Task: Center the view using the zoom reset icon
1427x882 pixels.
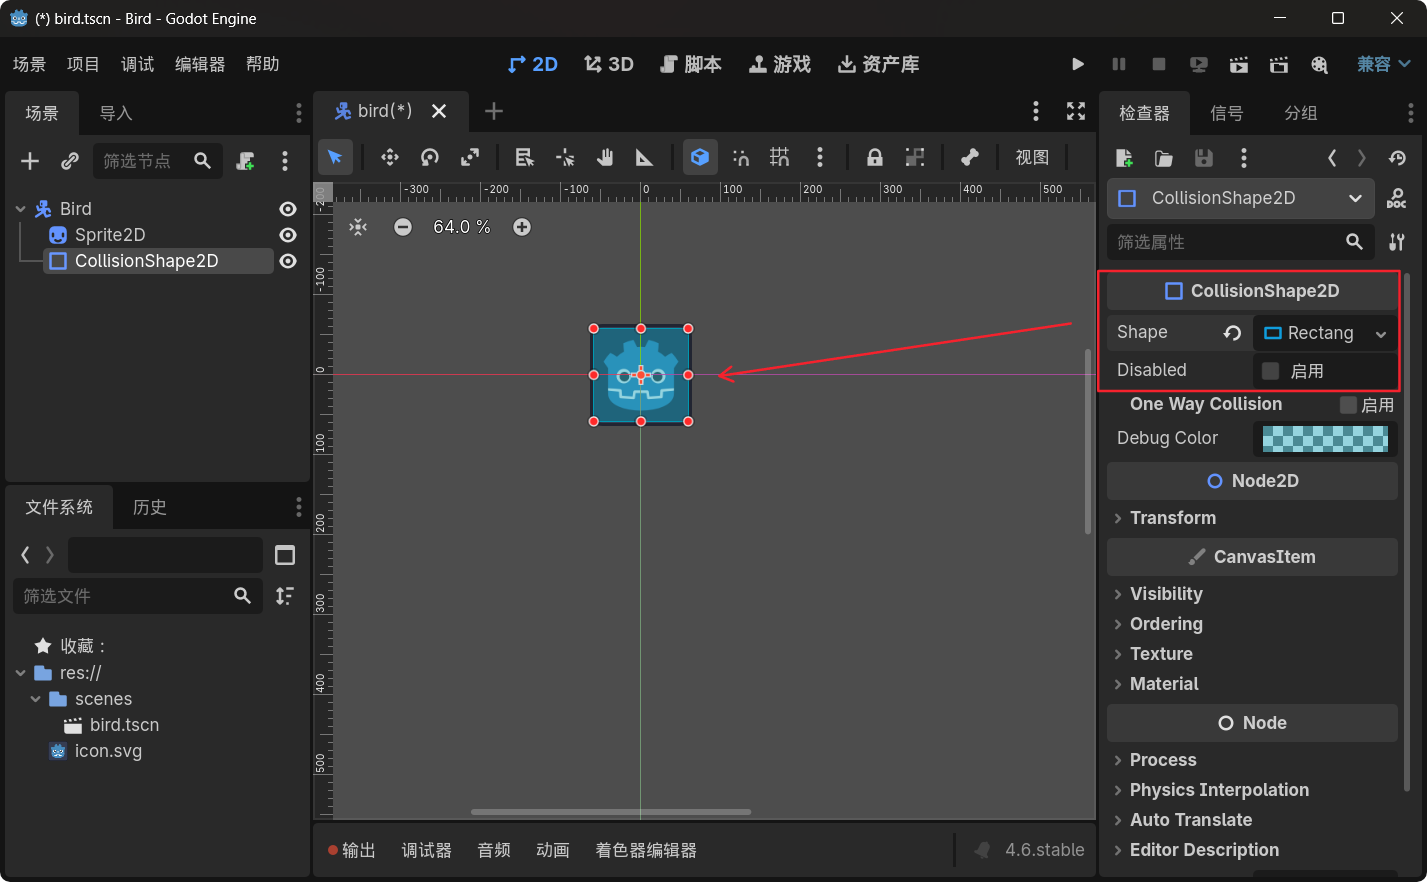Action: point(358,227)
